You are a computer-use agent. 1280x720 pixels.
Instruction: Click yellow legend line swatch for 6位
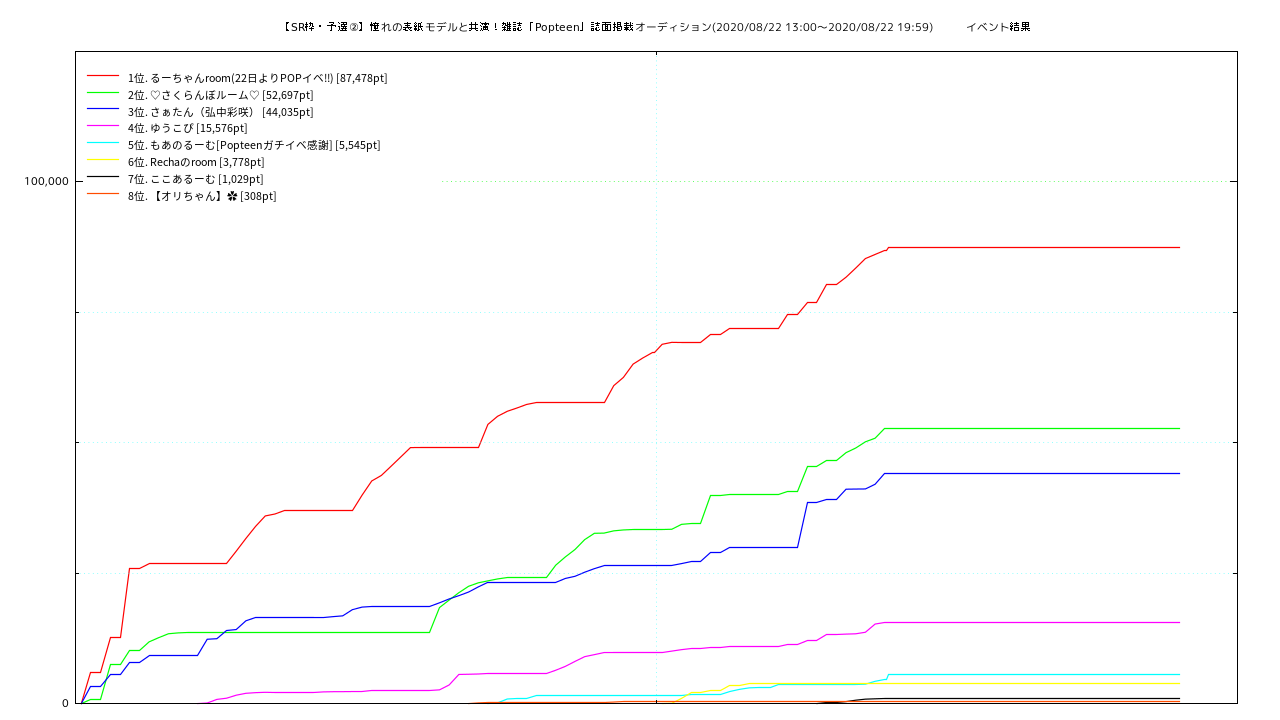tap(104, 161)
